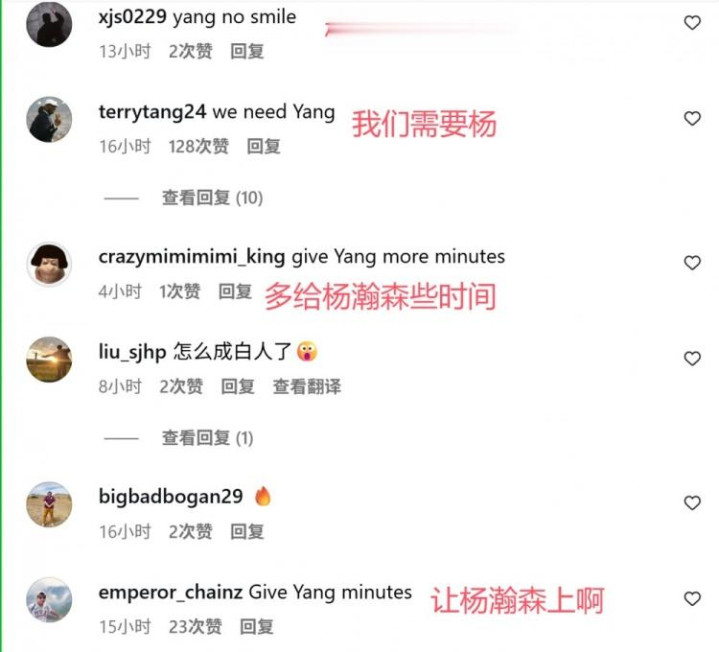Viewport: 719px width, 652px height.
Task: Open xjs0229's profile avatar
Action: click(49, 24)
